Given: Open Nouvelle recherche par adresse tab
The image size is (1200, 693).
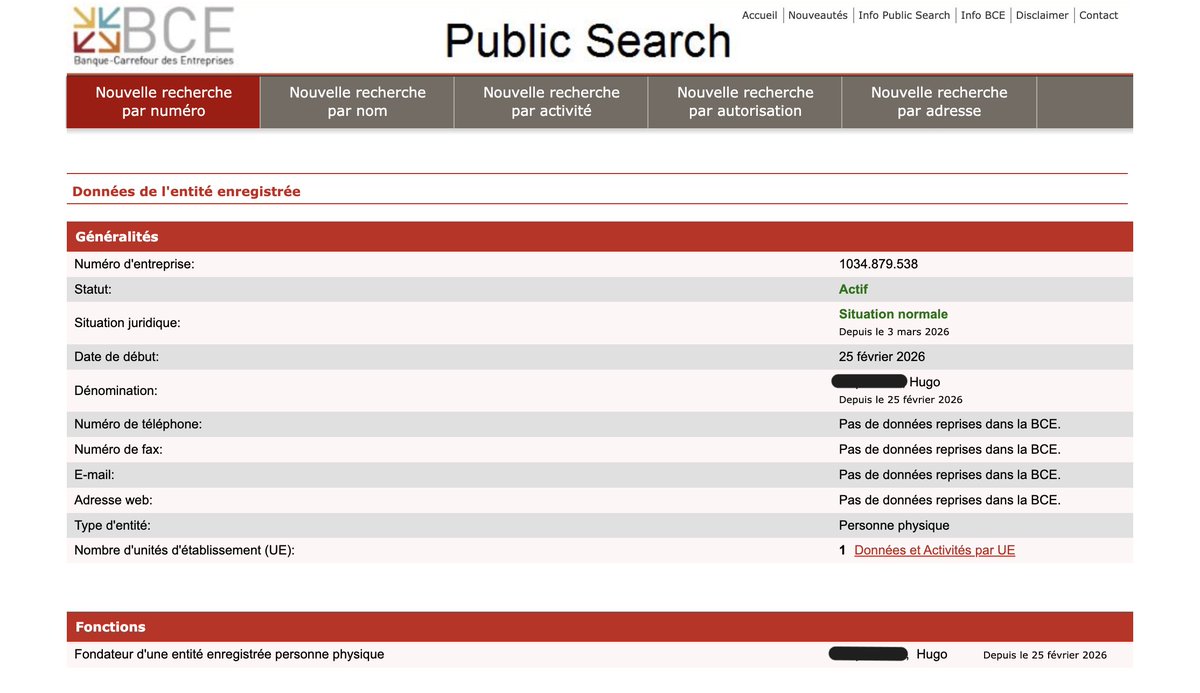Looking at the screenshot, I should pyautogui.click(x=939, y=102).
